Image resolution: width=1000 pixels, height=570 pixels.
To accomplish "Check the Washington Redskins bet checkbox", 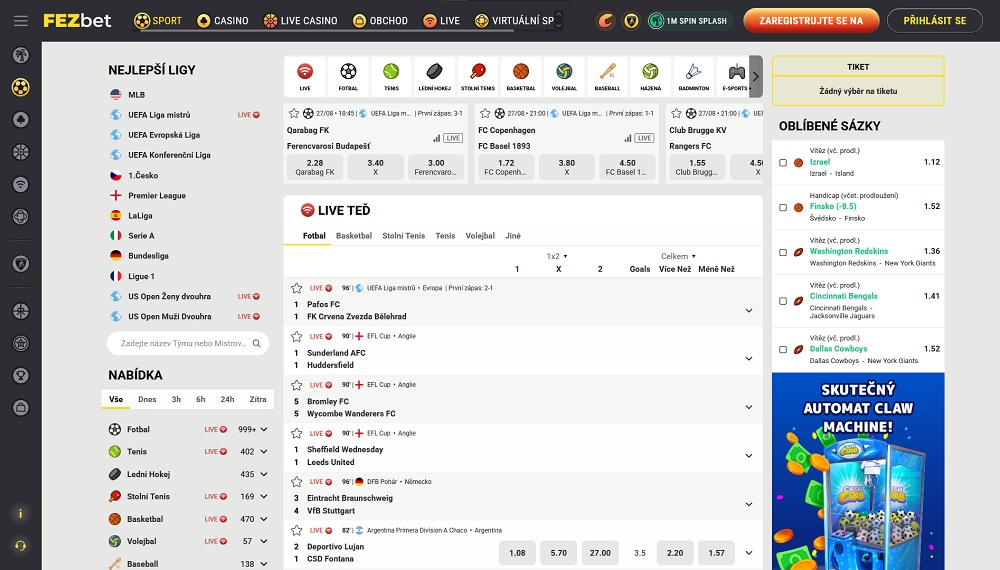I will (x=783, y=252).
